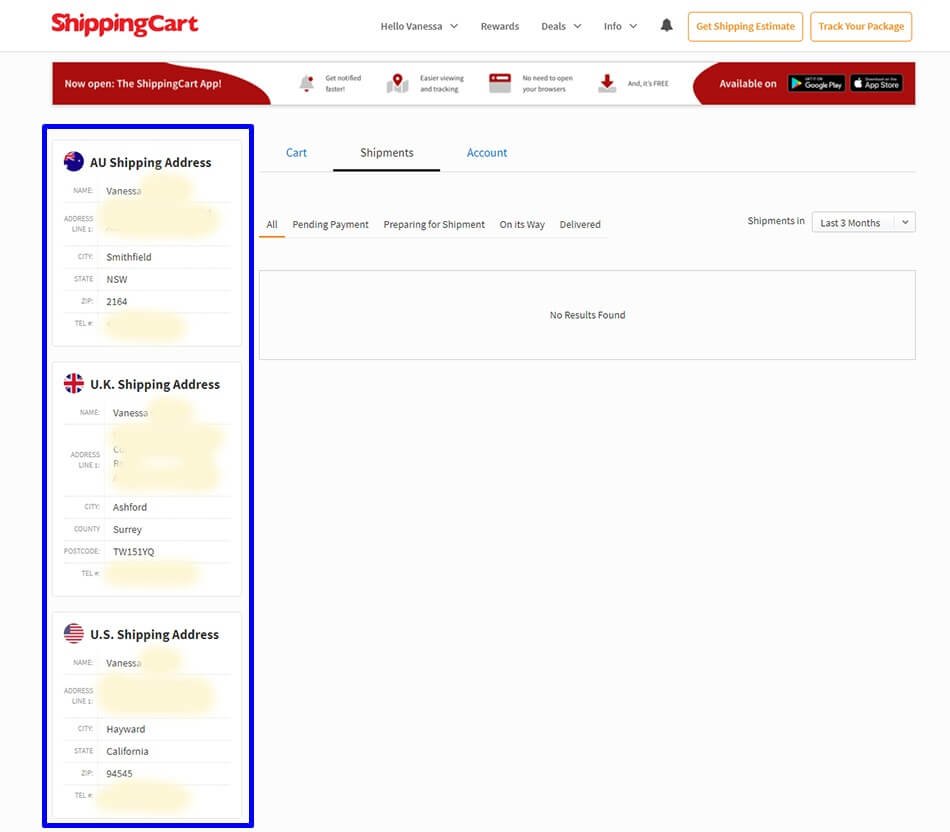This screenshot has width=950, height=832.
Task: Expand the Info dropdown
Action: pyautogui.click(x=620, y=26)
